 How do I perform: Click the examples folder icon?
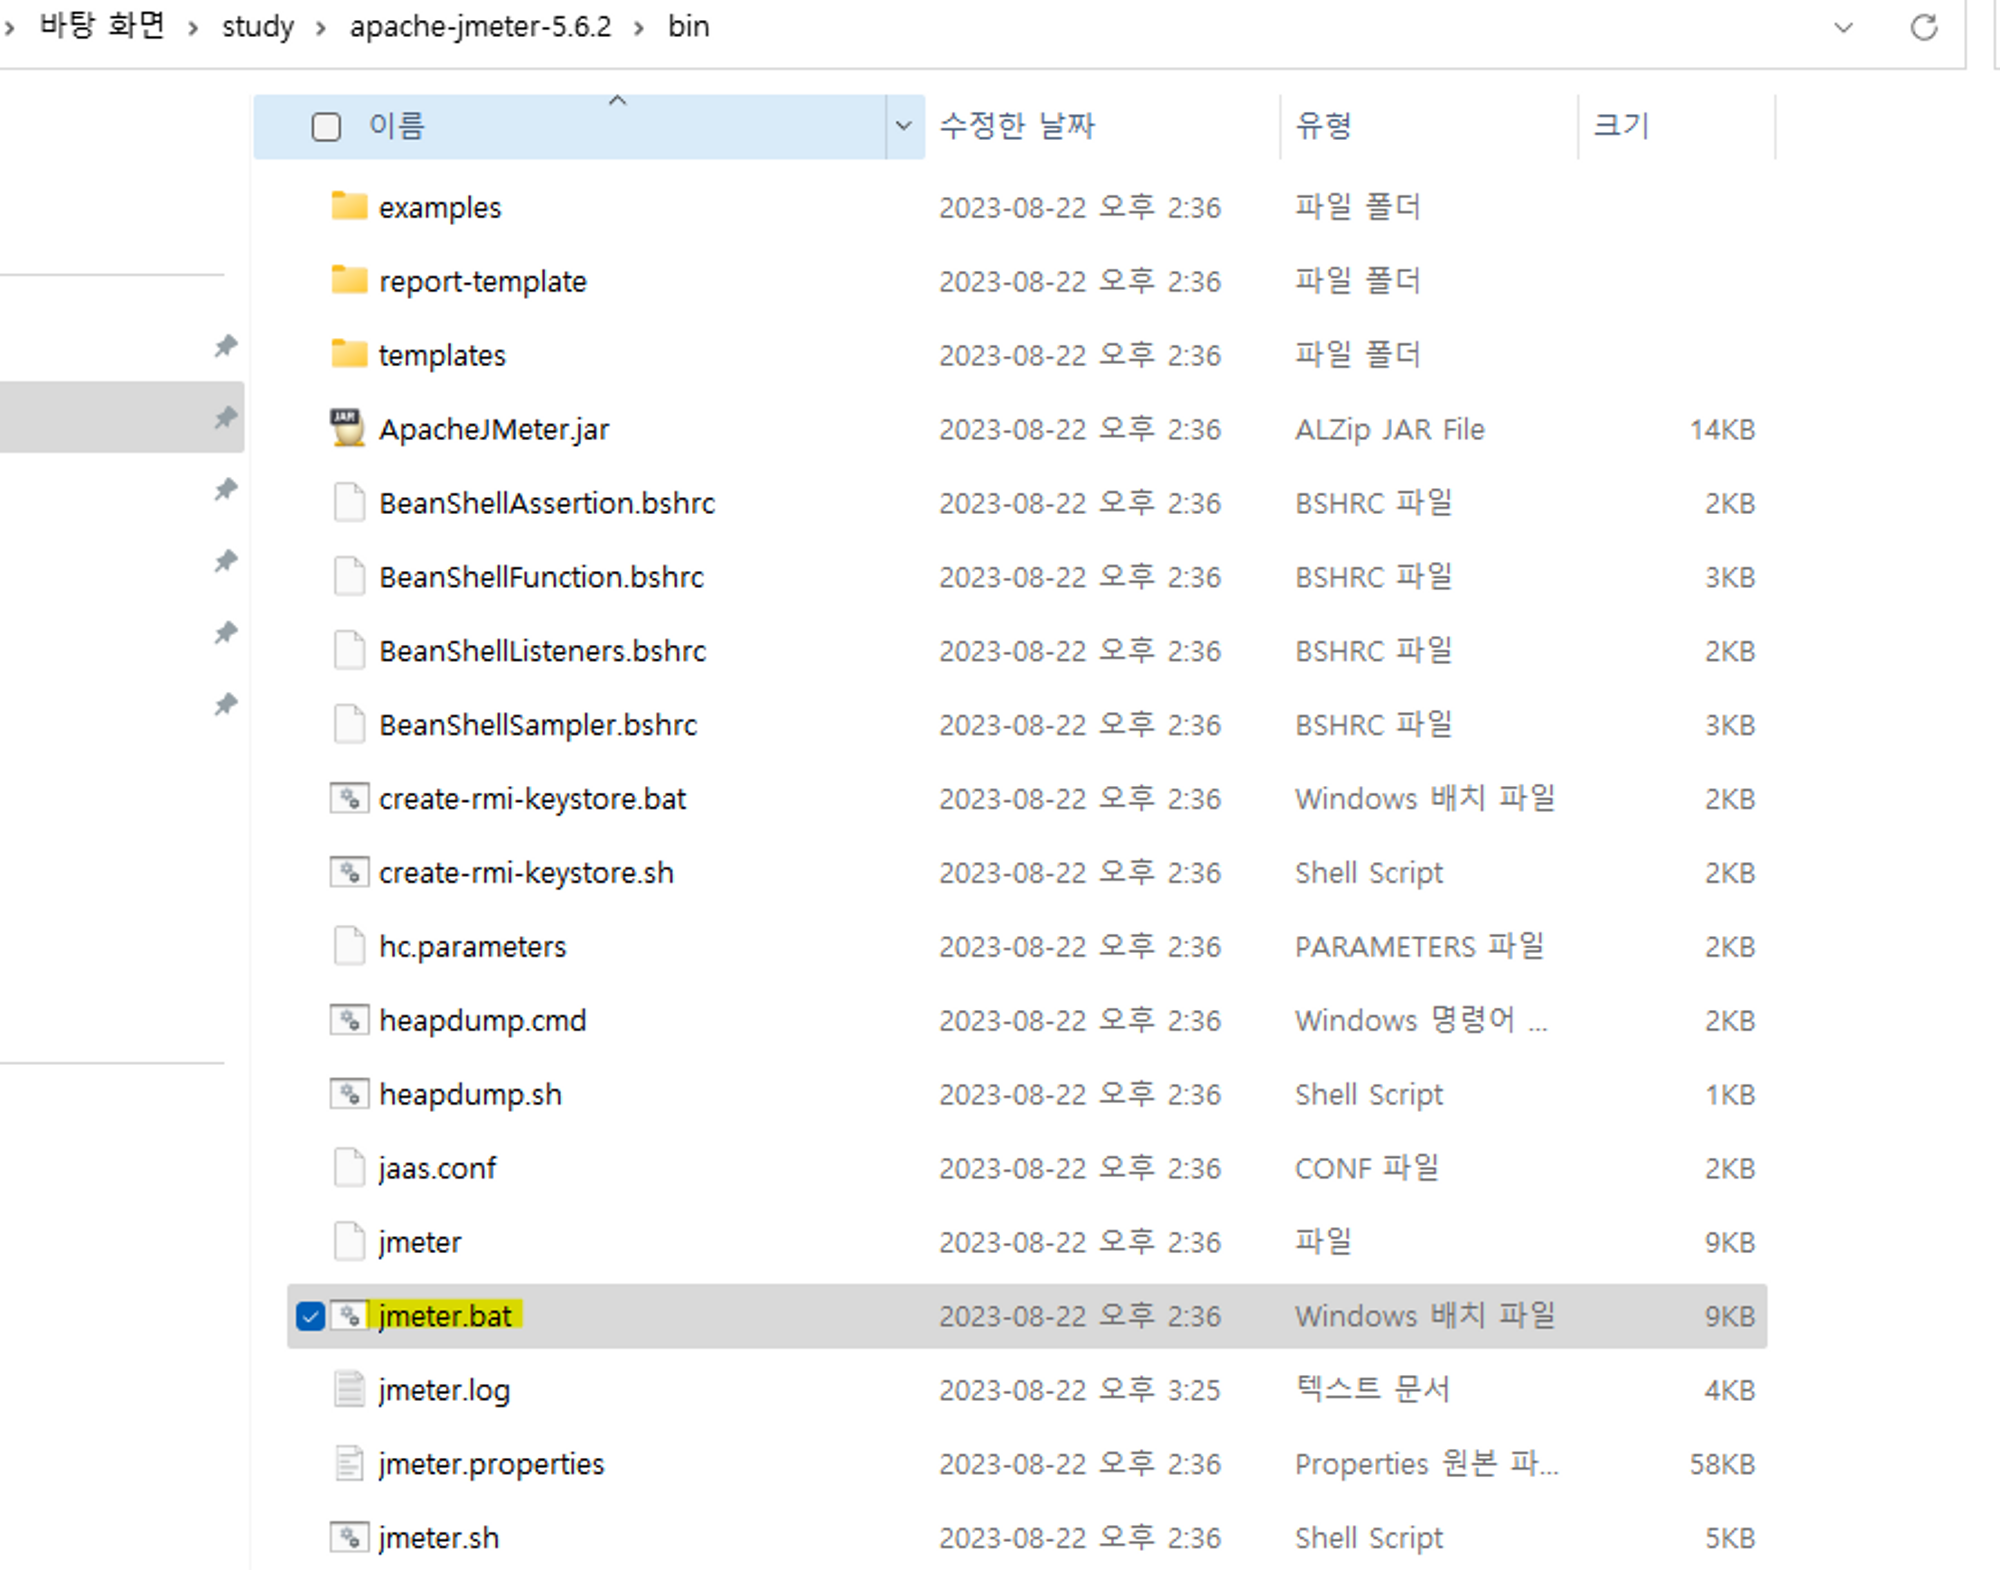348,206
